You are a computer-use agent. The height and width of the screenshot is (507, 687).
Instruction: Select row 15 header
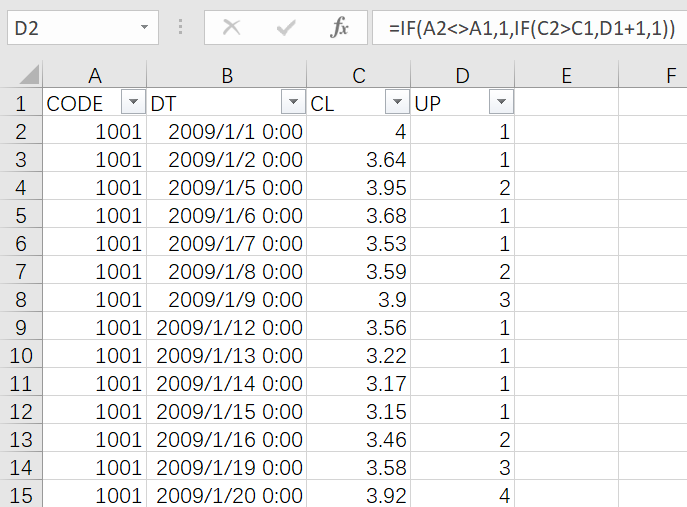(x=21, y=495)
